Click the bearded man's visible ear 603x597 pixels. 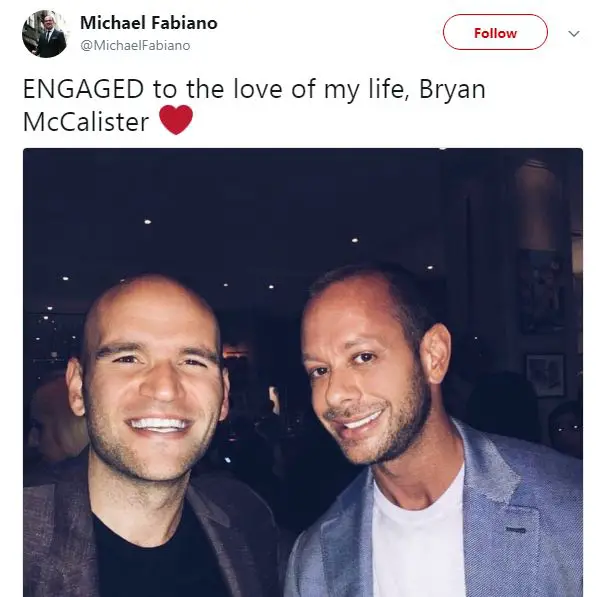436,353
